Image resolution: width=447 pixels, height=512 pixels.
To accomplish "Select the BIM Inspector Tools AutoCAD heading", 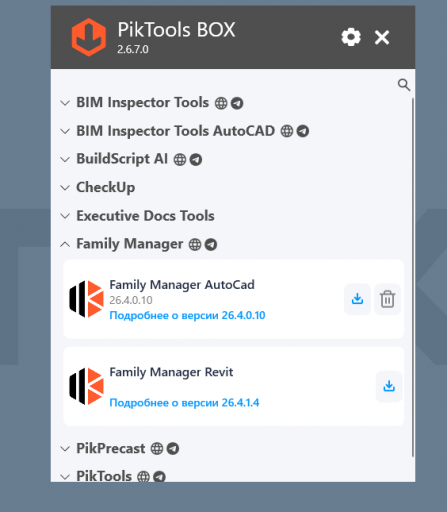I will coord(176,131).
